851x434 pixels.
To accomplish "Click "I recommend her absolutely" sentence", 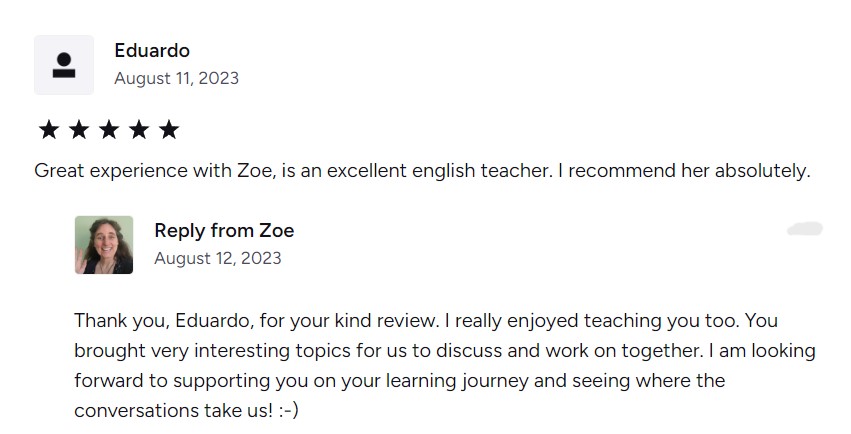I will (683, 171).
